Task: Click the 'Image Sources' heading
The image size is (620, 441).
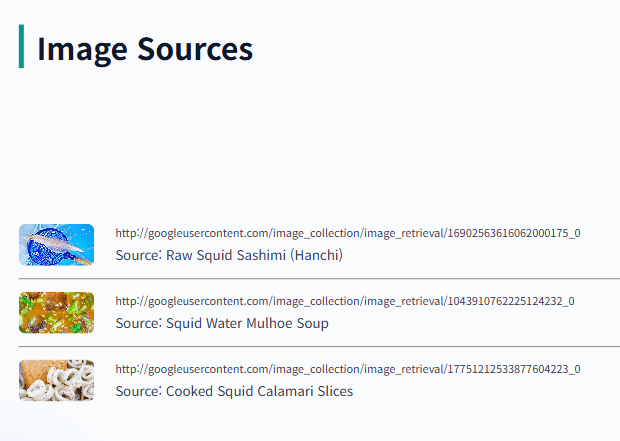Action: [x=145, y=49]
